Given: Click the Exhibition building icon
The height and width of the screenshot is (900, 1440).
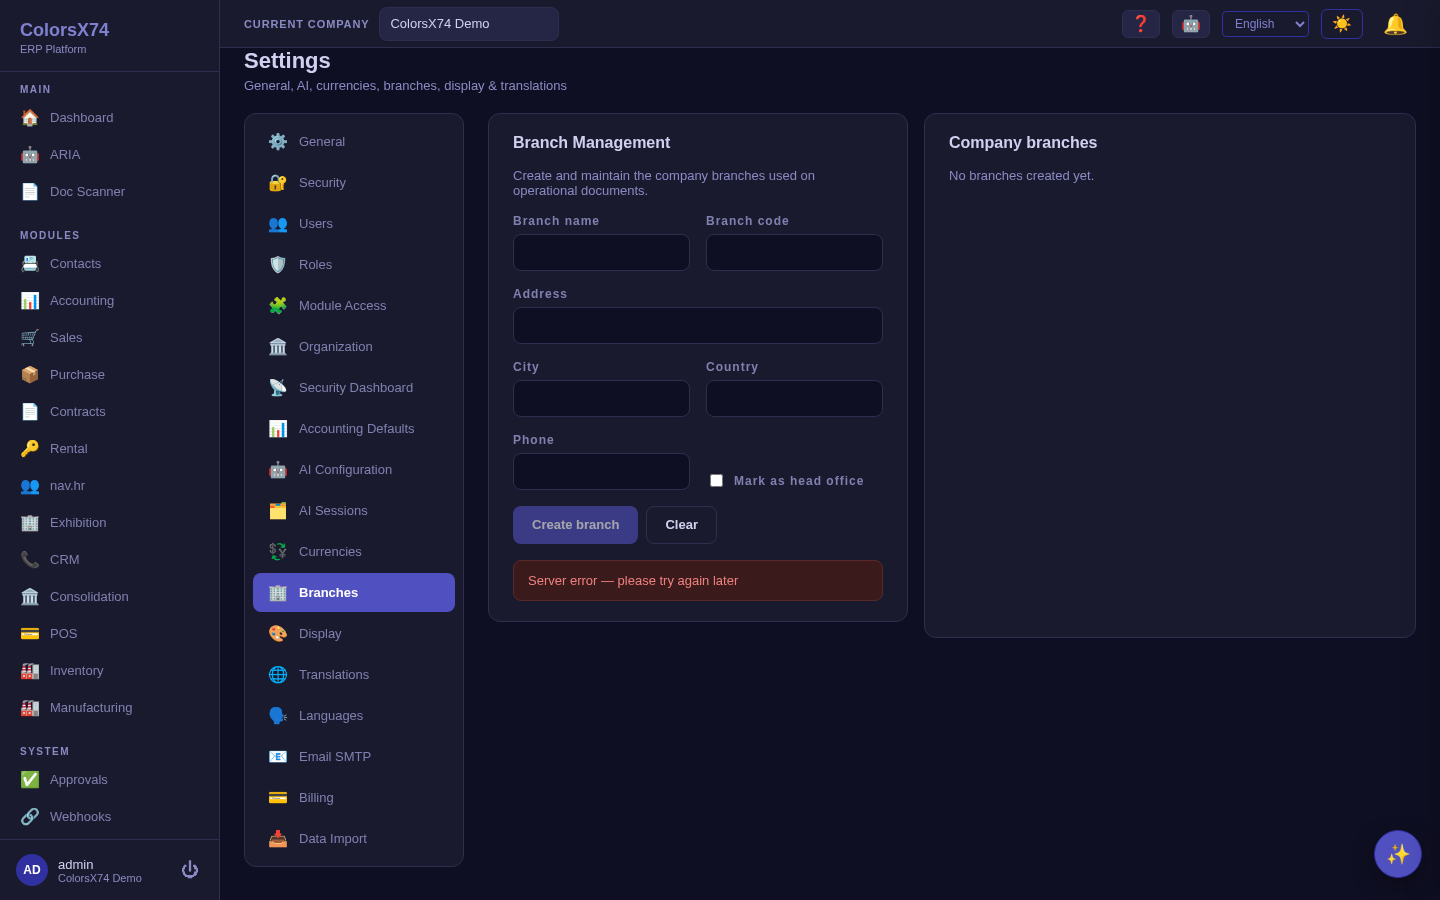Looking at the screenshot, I should point(30,523).
